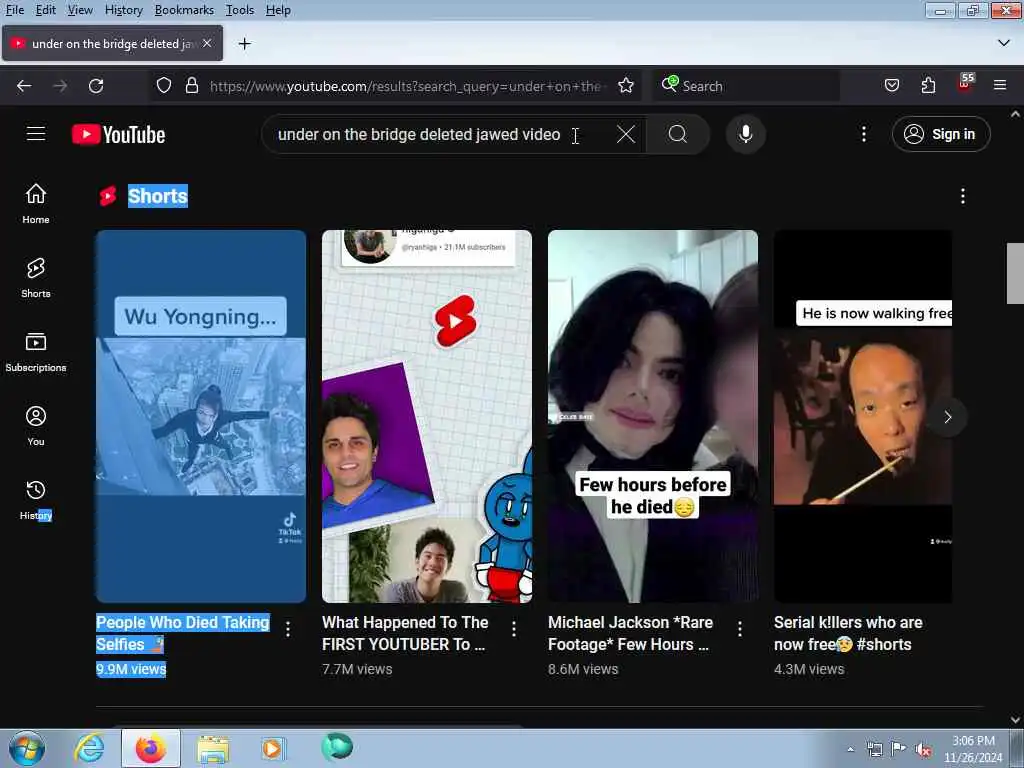1024x768 pixels.
Task: Open You section in sidebar
Action: [36, 426]
